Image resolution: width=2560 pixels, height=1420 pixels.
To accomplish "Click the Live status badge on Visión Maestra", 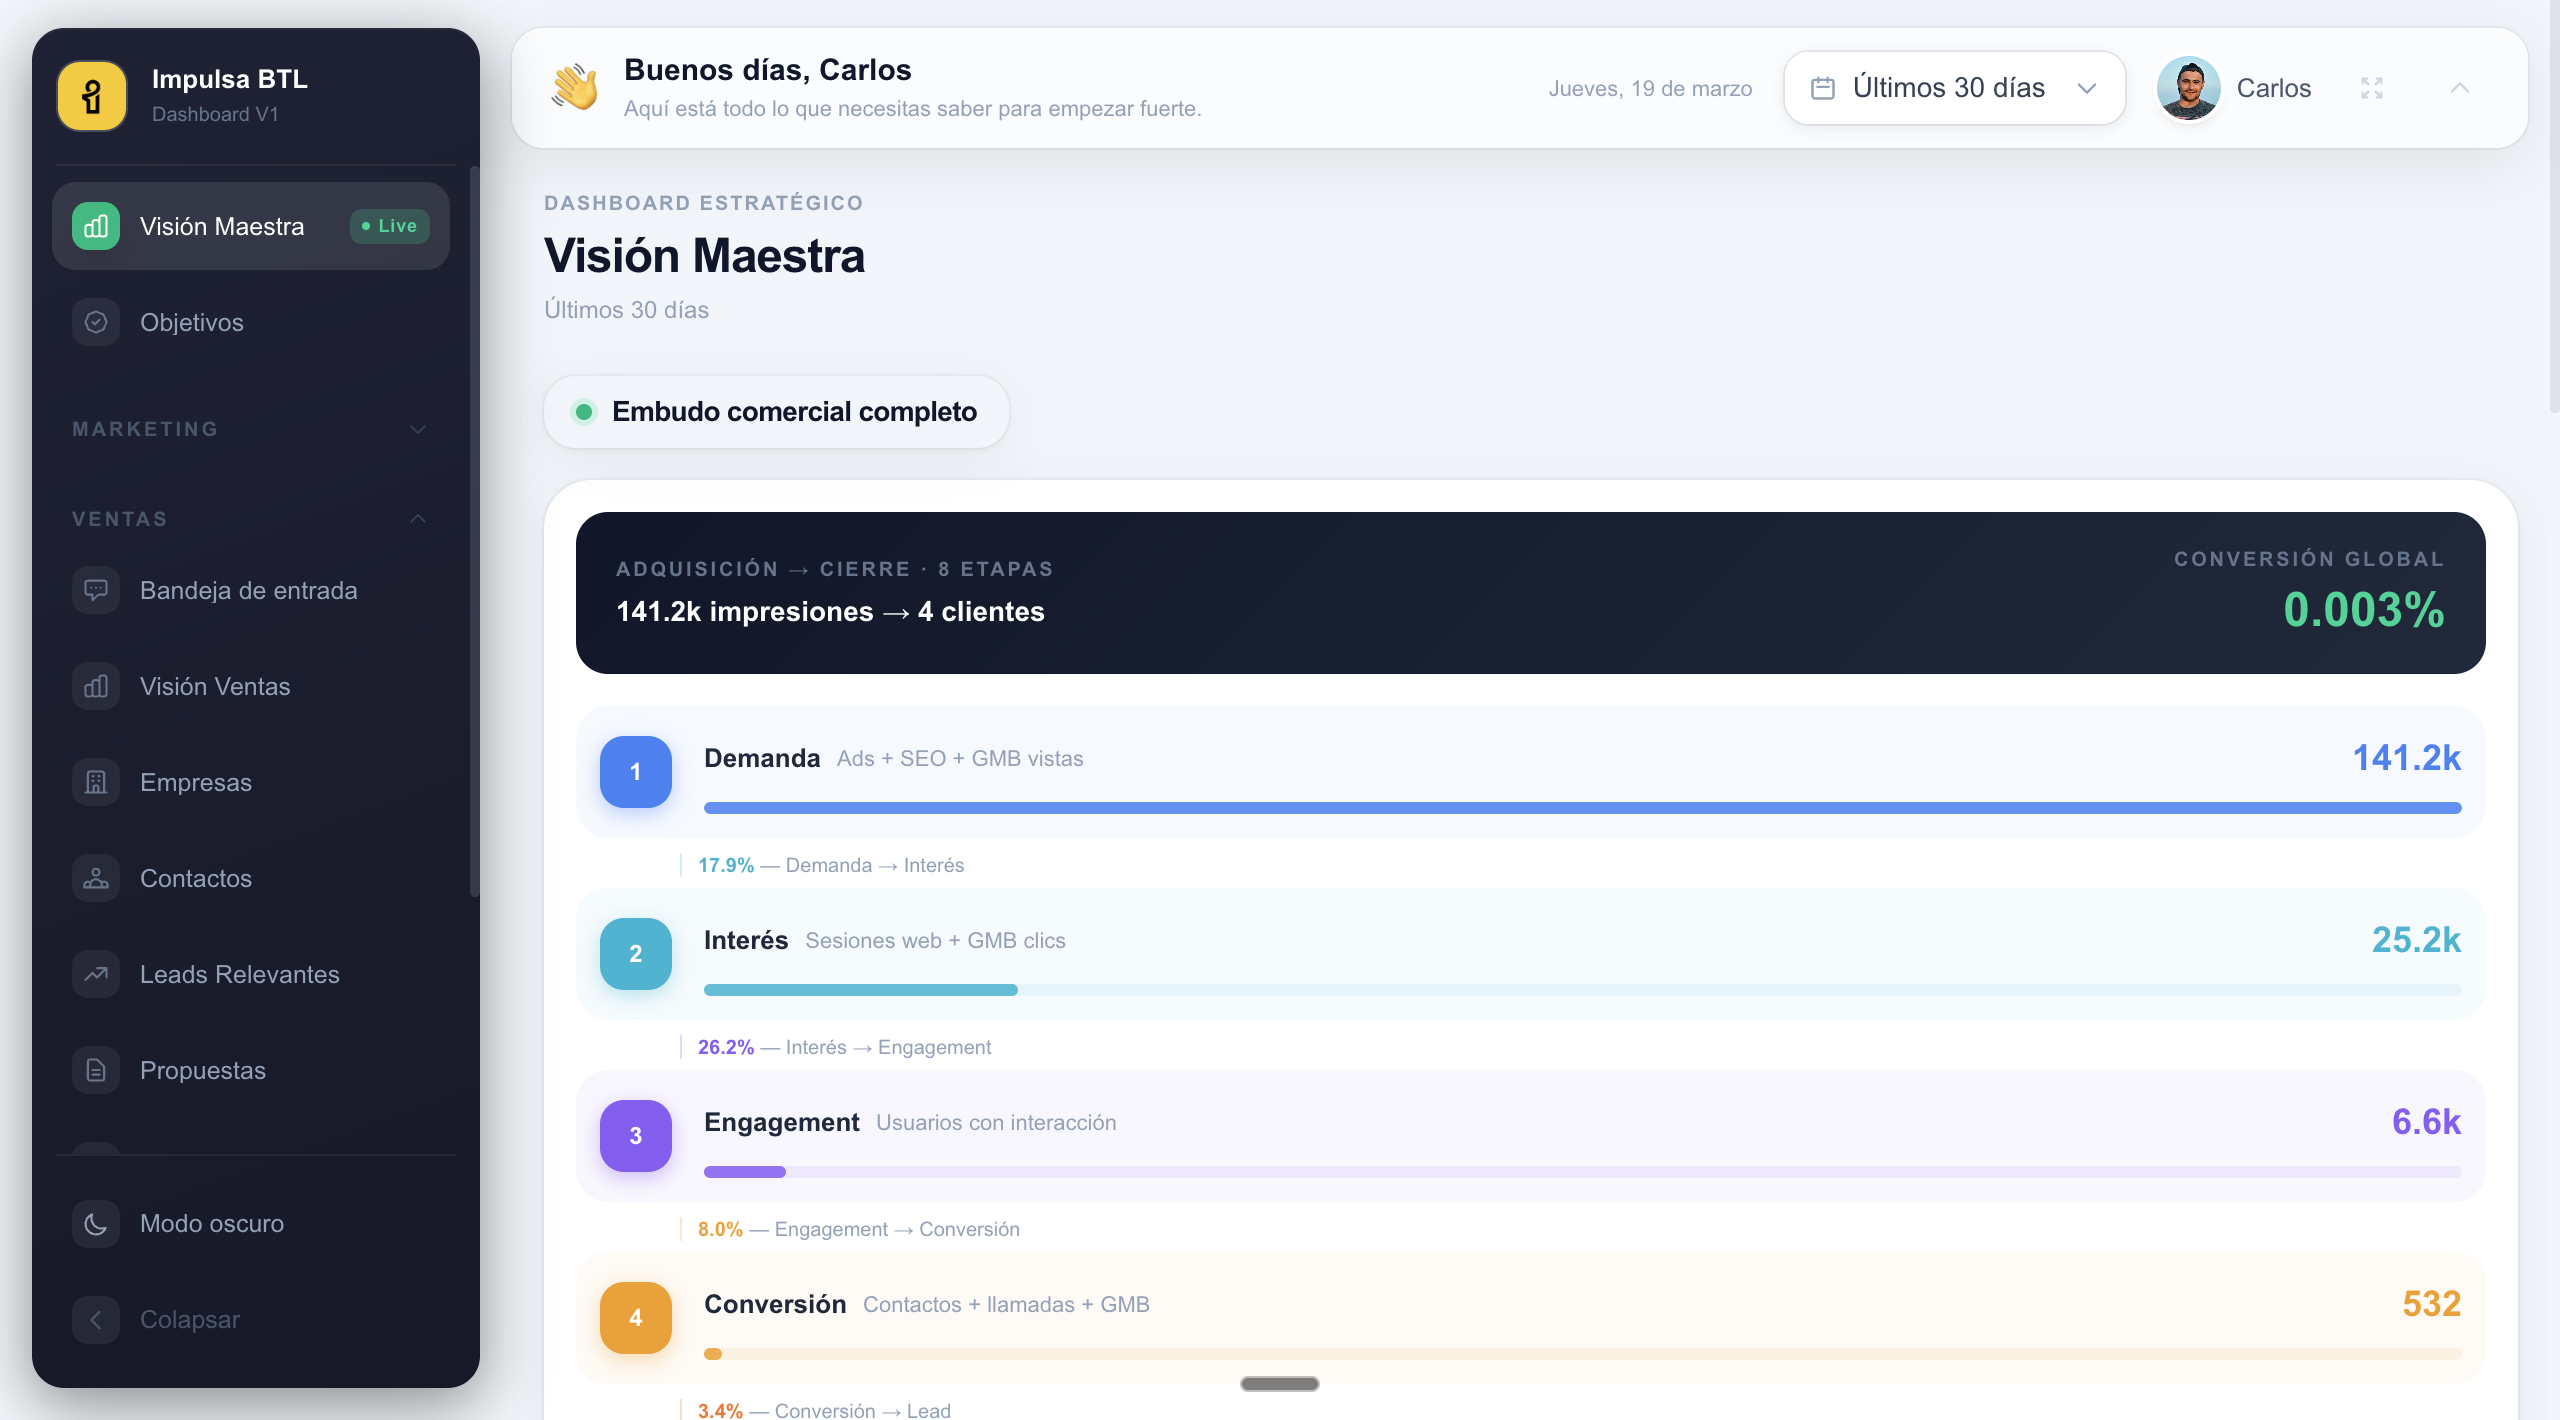I will pyautogui.click(x=388, y=225).
